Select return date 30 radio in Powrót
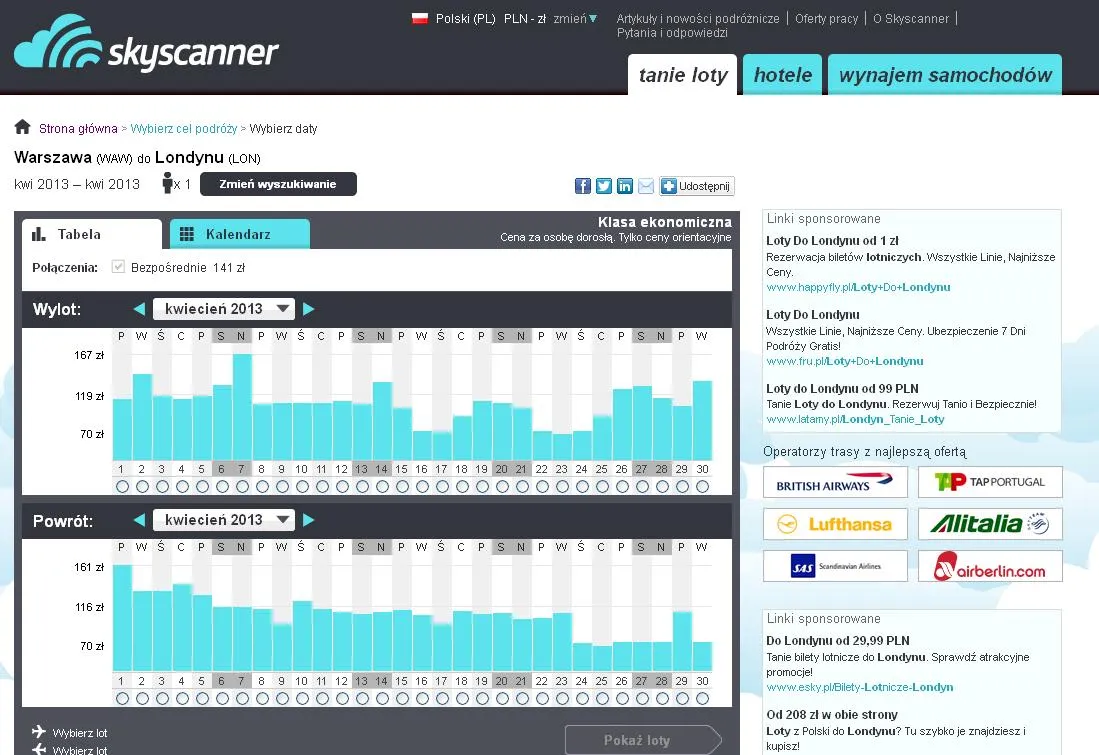Viewport: 1099px width, 755px height. tap(702, 698)
